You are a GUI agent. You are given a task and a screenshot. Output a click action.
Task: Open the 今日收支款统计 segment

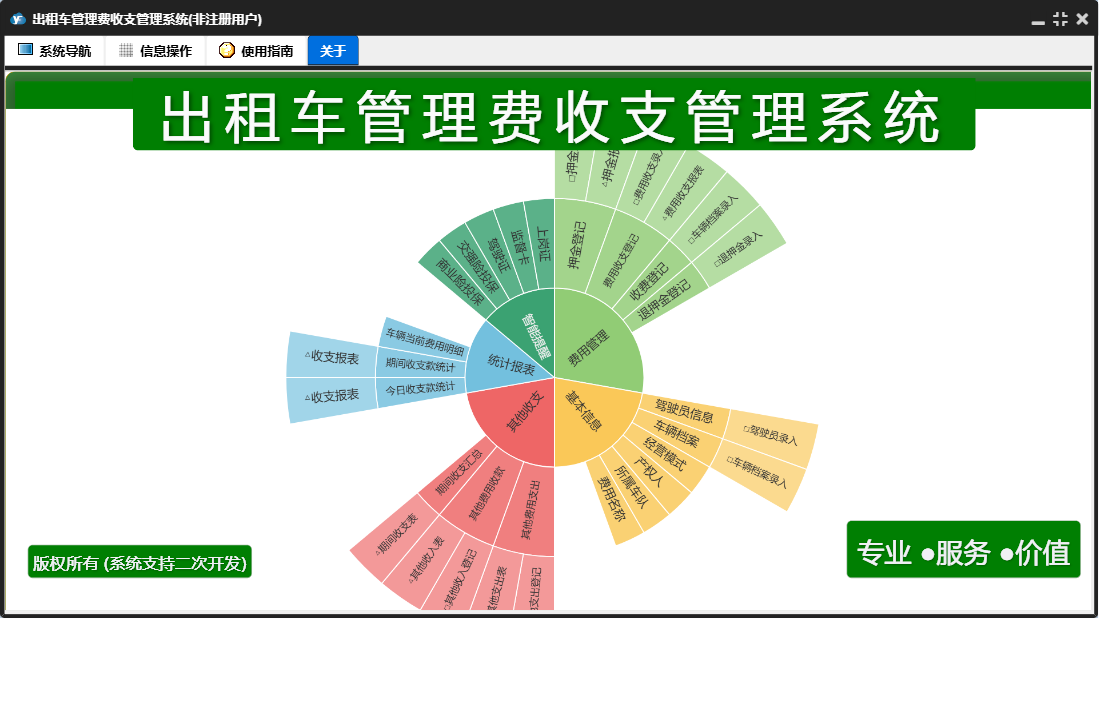pyautogui.click(x=420, y=388)
